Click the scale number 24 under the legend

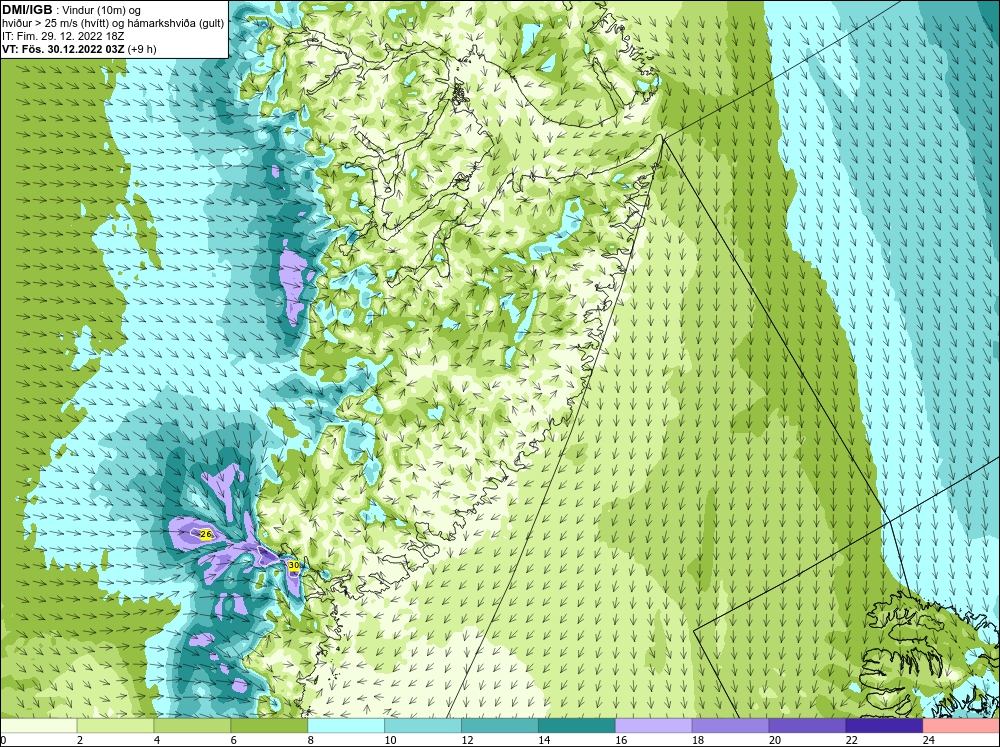click(x=929, y=740)
